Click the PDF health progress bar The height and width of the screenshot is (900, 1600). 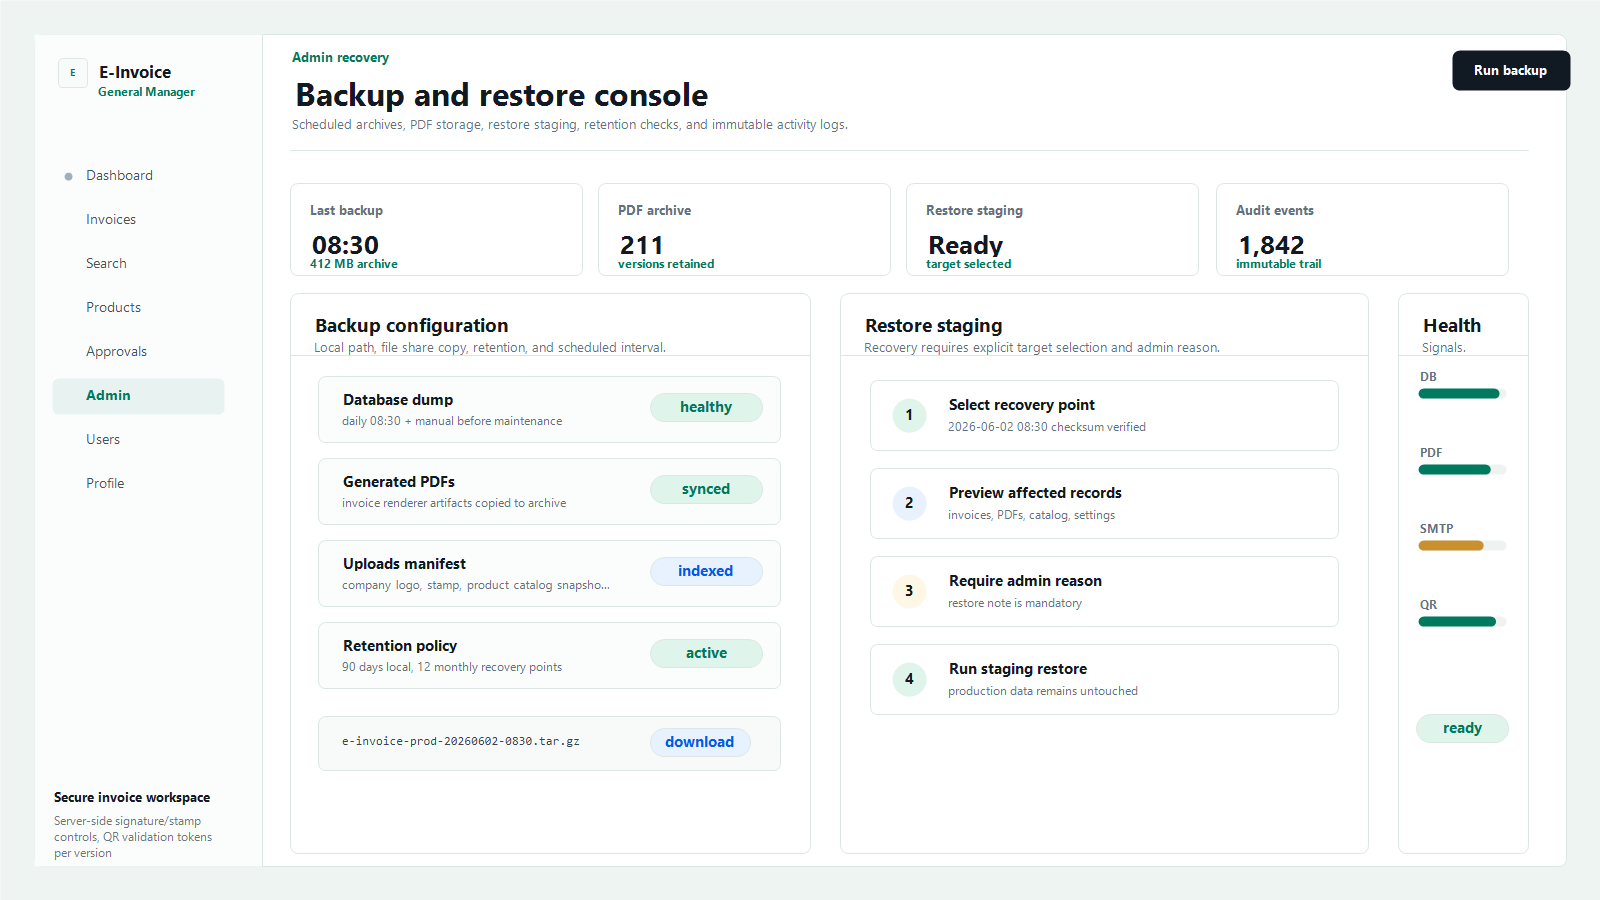[x=1462, y=470]
